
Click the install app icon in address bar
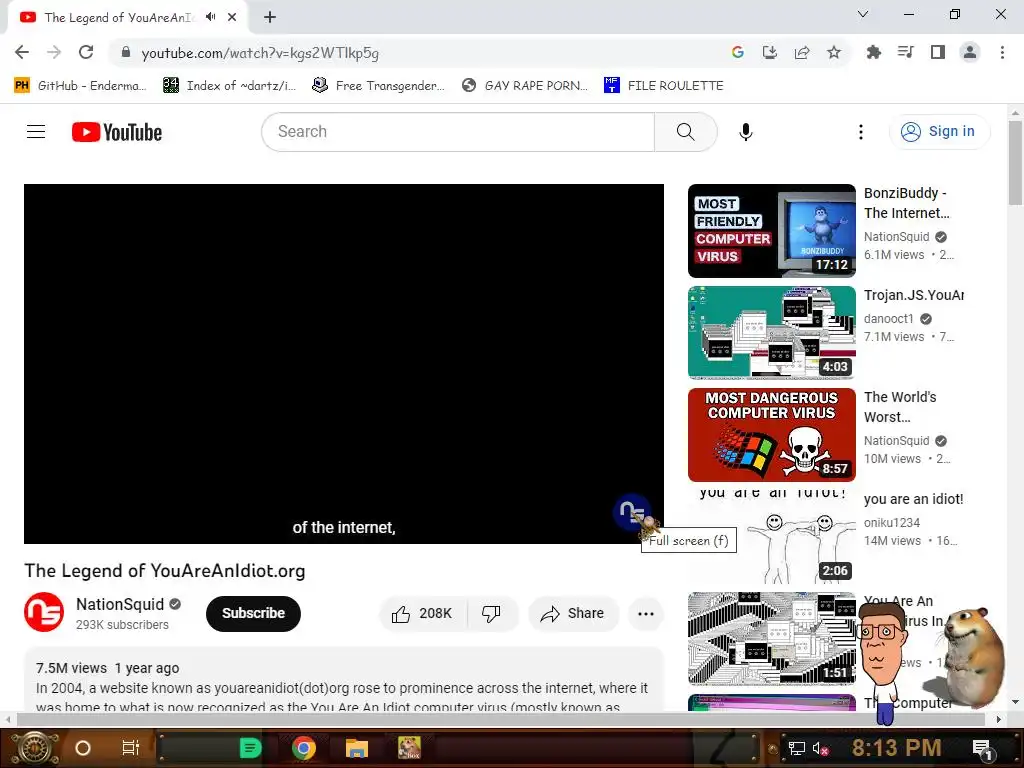point(770,52)
